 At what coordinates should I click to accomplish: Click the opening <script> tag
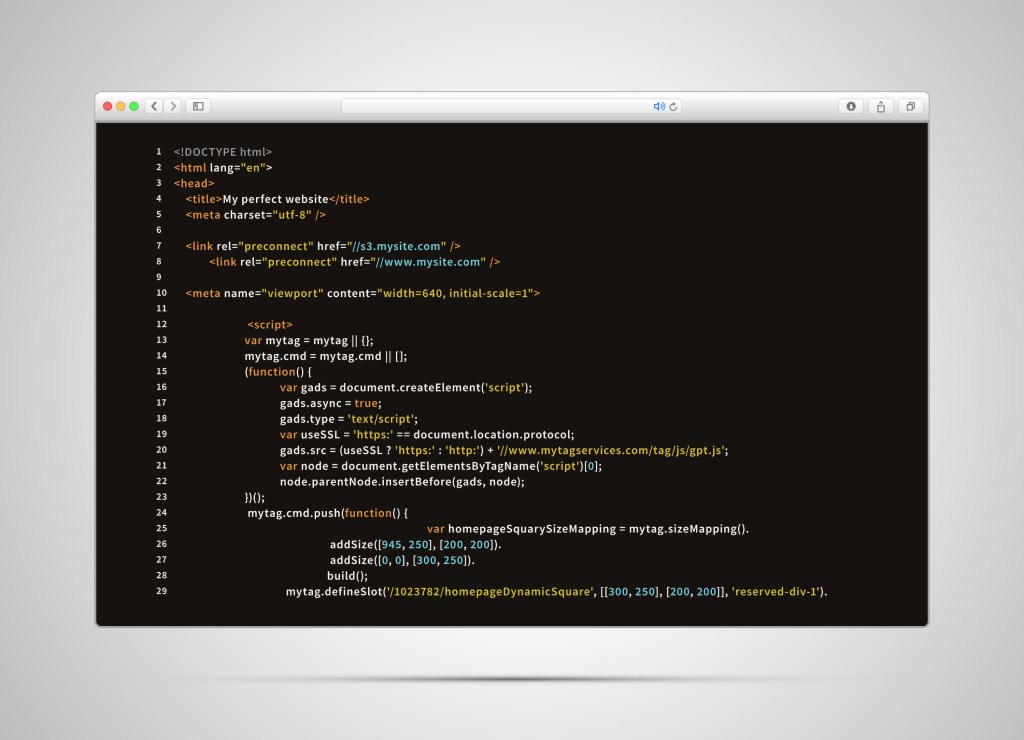pyautogui.click(x=270, y=324)
